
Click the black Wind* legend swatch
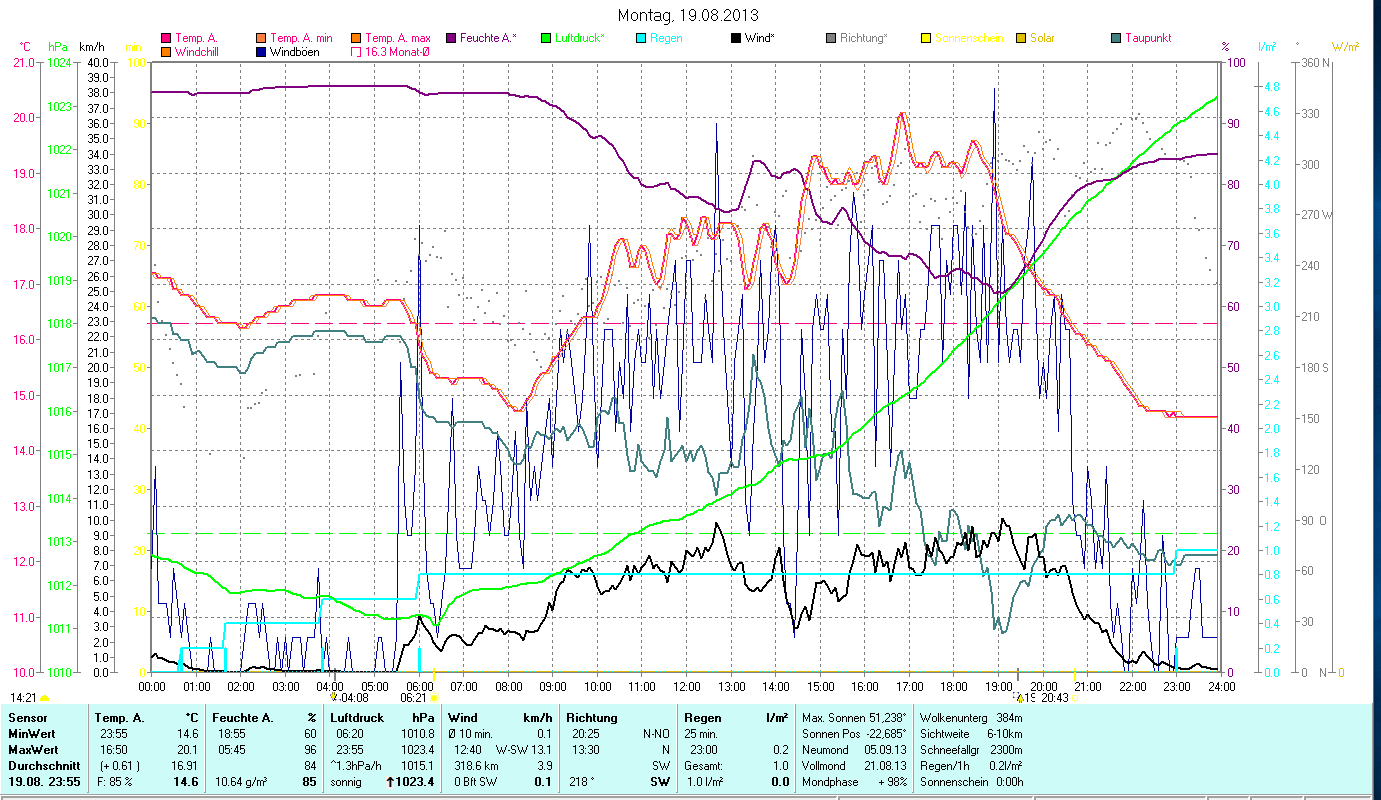[736, 38]
